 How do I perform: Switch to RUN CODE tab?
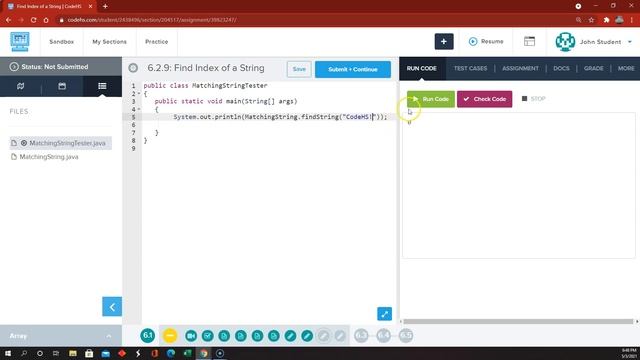(422, 68)
